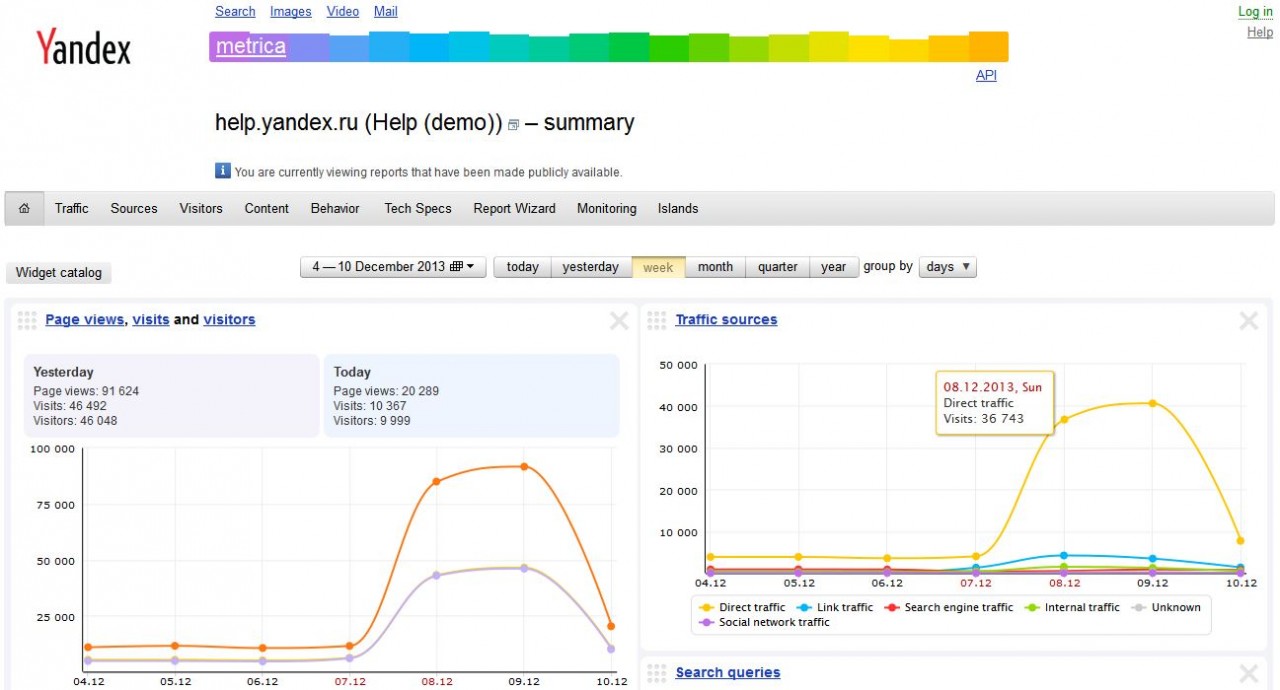The image size is (1280, 690).
Task: Follow the Video link at top
Action: coord(343,12)
